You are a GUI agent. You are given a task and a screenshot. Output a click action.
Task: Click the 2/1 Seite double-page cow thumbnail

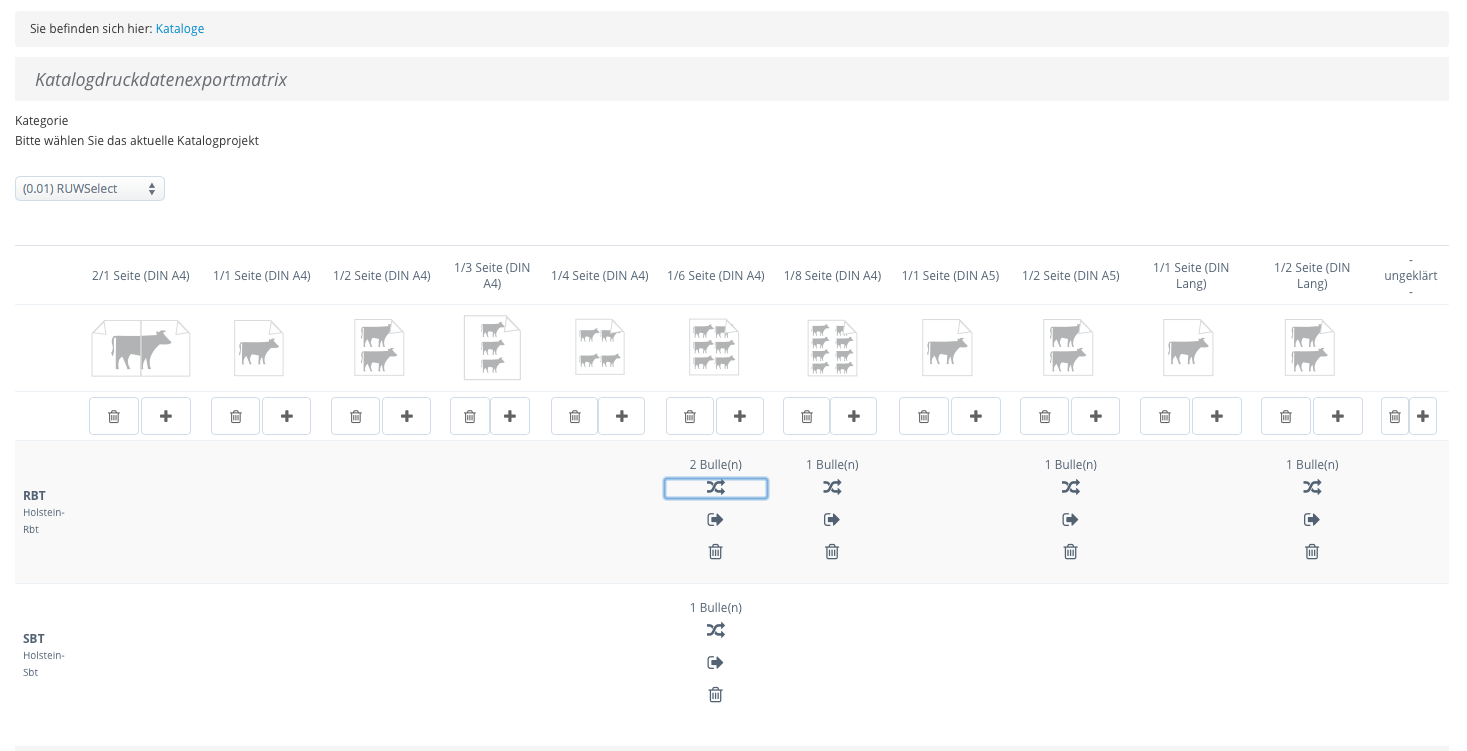pos(140,348)
